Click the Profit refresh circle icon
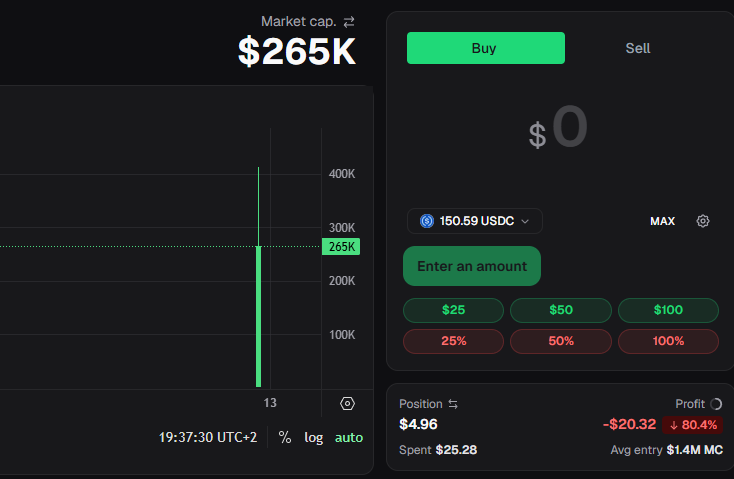734x479 pixels. 716,404
